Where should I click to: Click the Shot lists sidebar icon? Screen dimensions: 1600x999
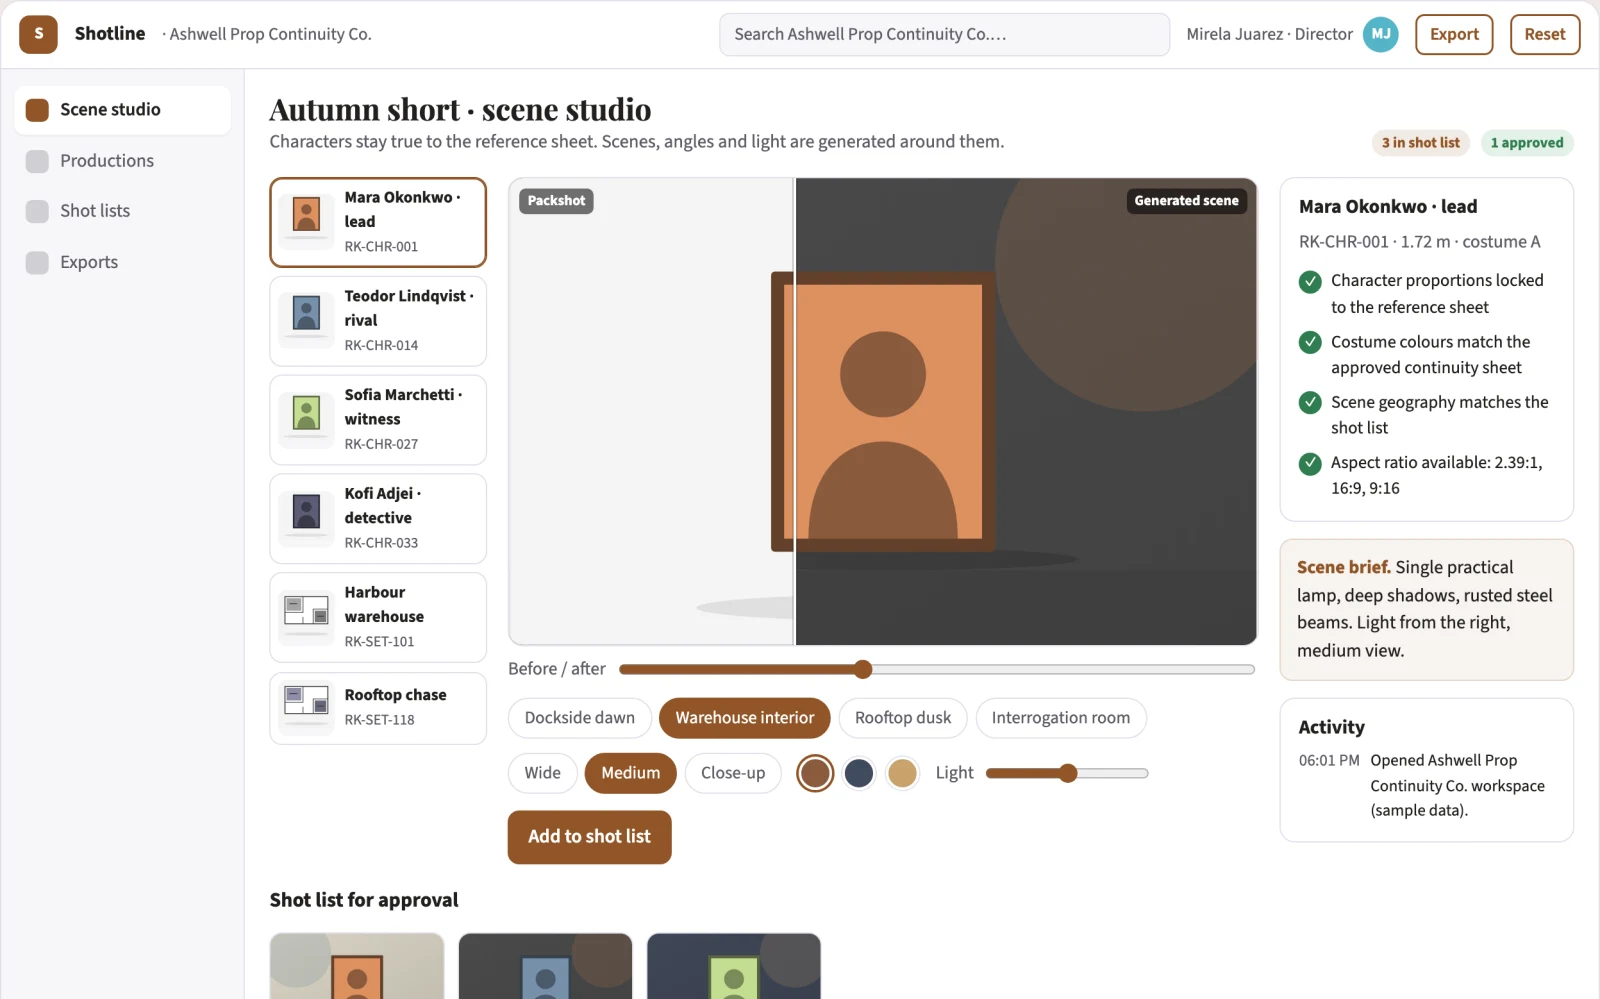(37, 211)
